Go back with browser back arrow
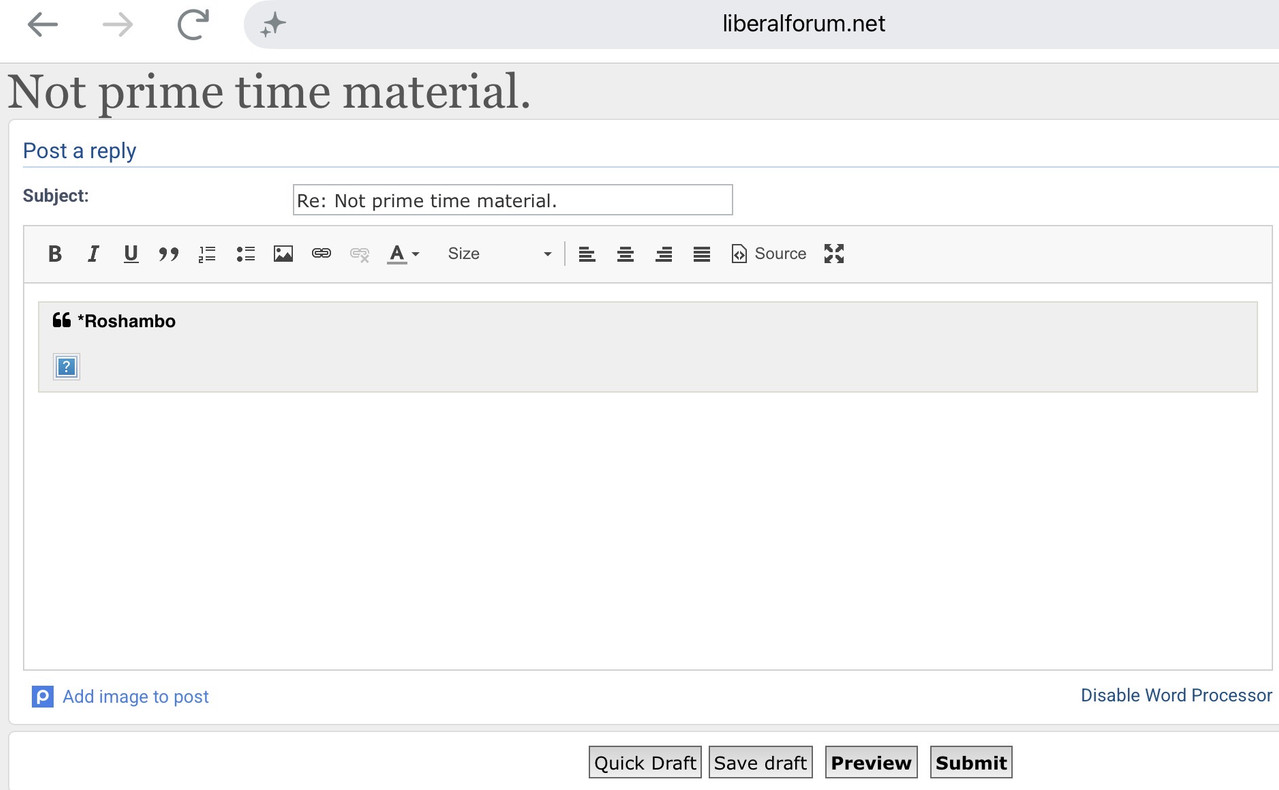 42,25
